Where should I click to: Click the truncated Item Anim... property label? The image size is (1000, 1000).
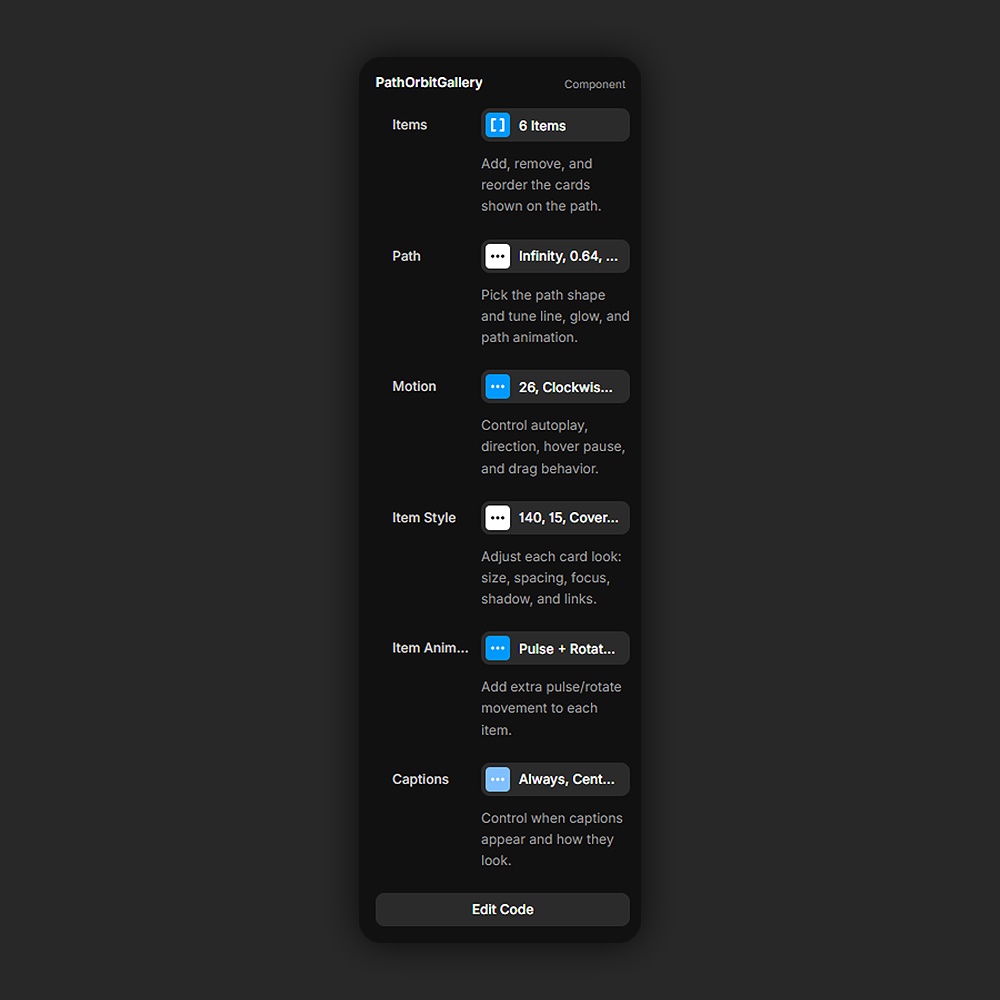point(430,648)
